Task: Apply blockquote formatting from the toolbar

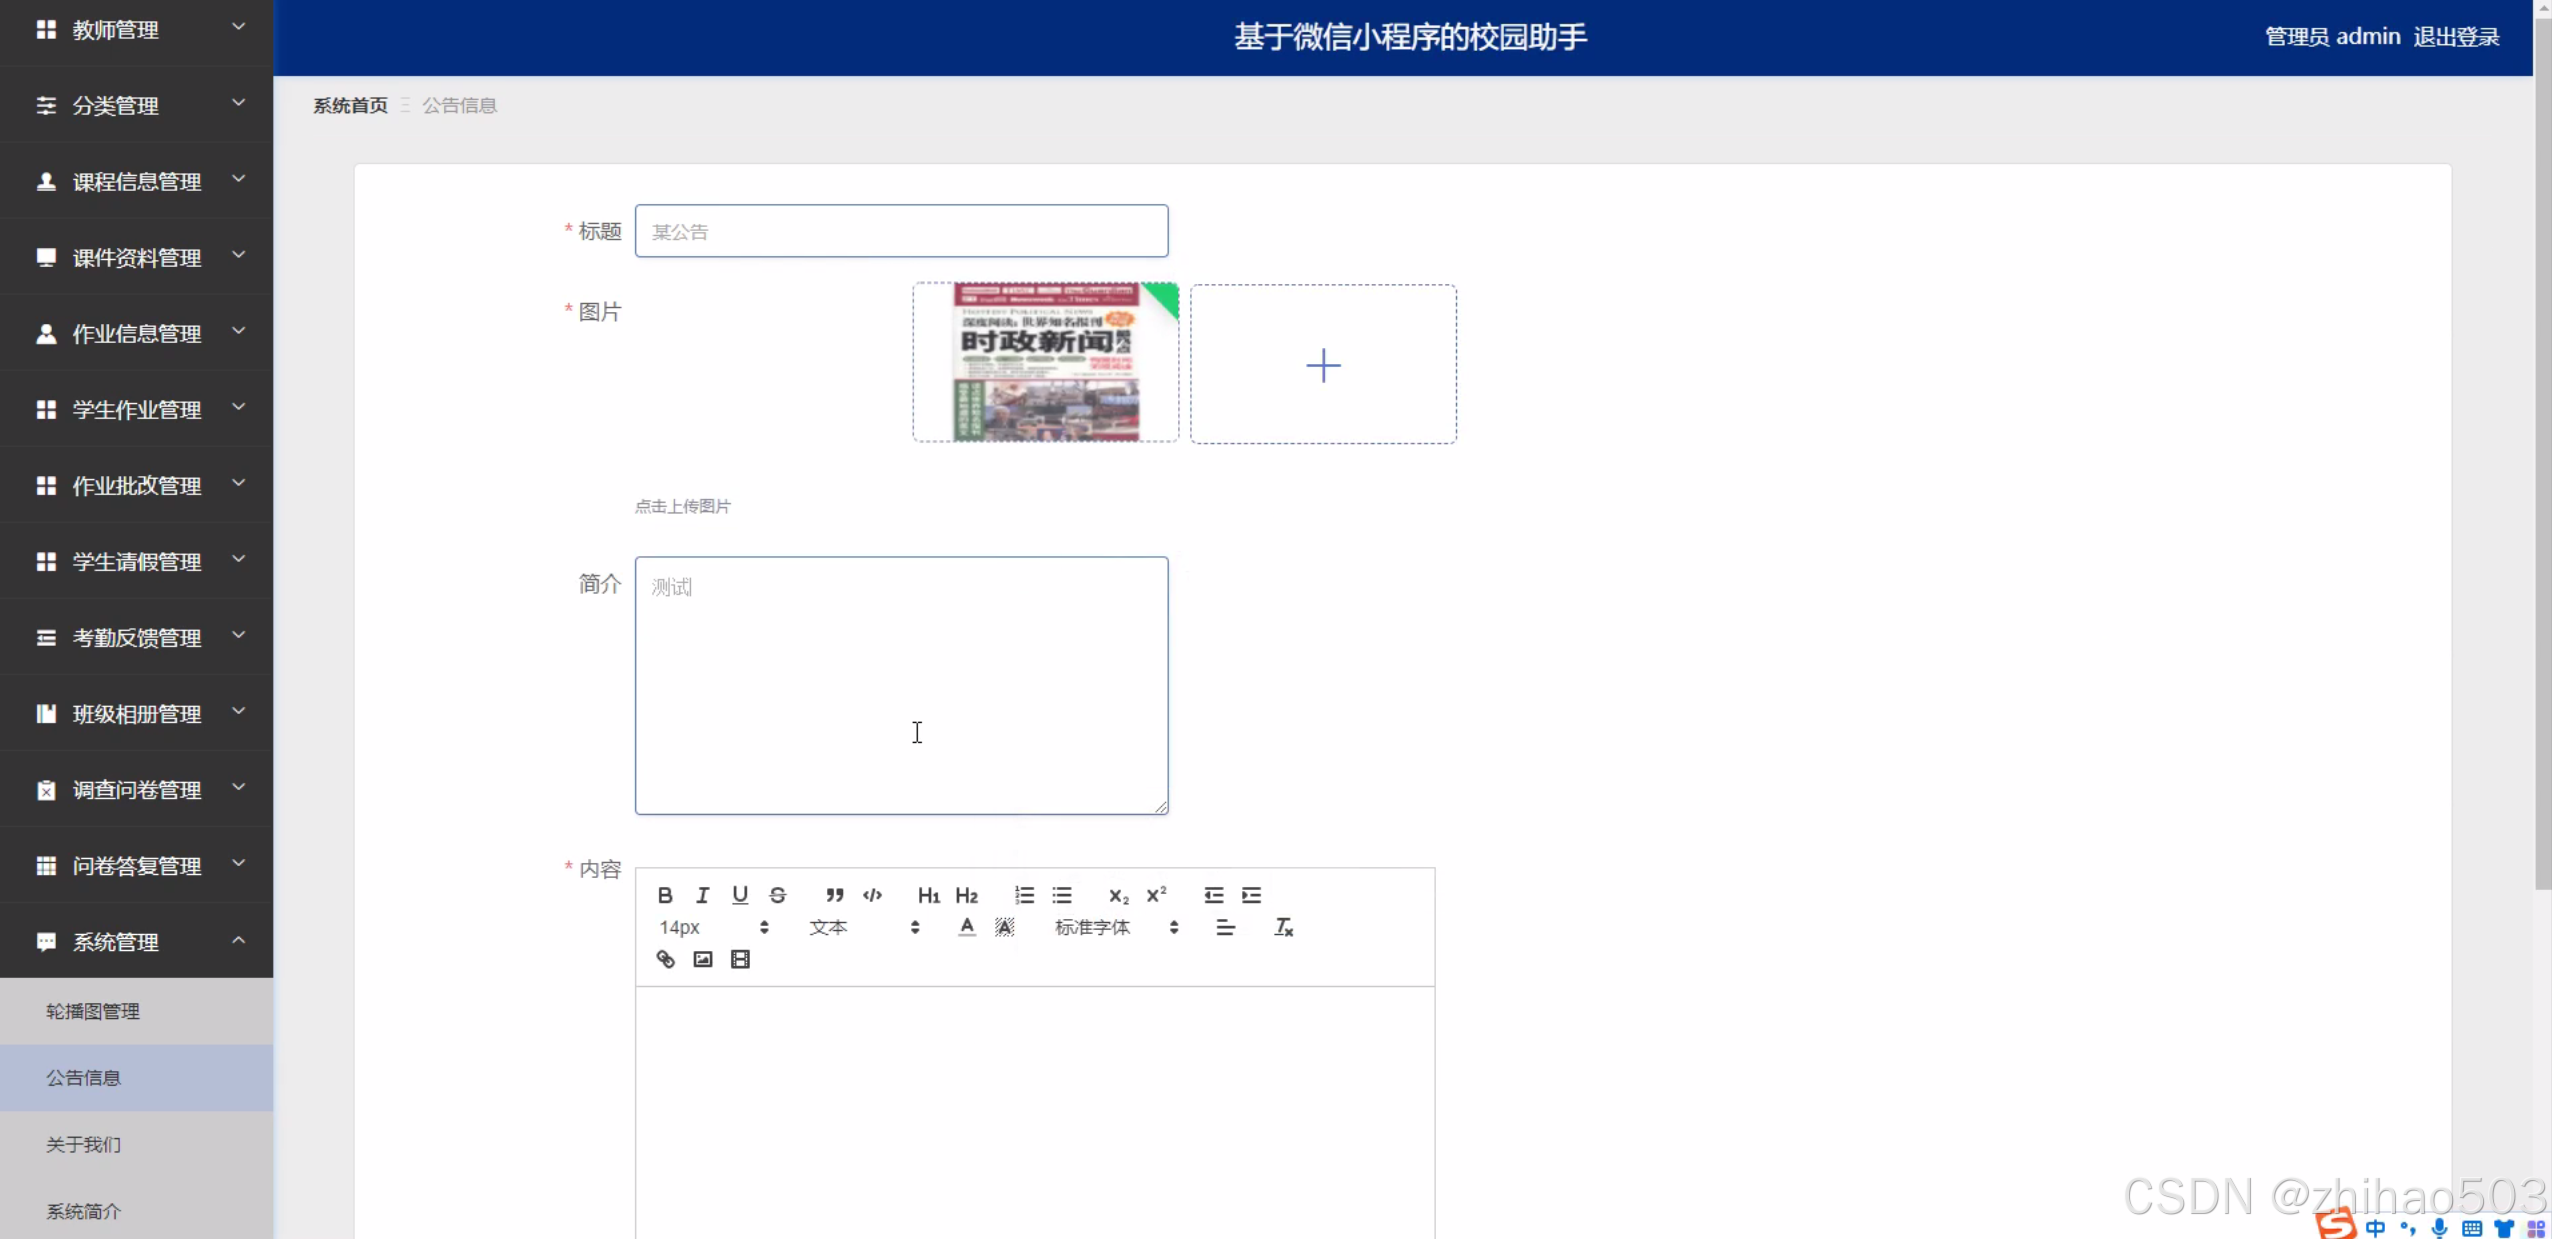Action: (x=834, y=895)
